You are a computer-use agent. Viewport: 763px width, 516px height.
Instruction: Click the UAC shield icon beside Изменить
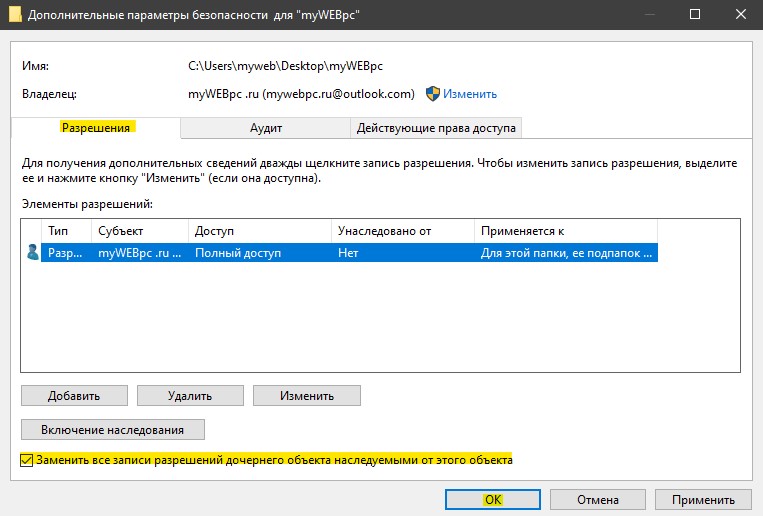pyautogui.click(x=432, y=94)
